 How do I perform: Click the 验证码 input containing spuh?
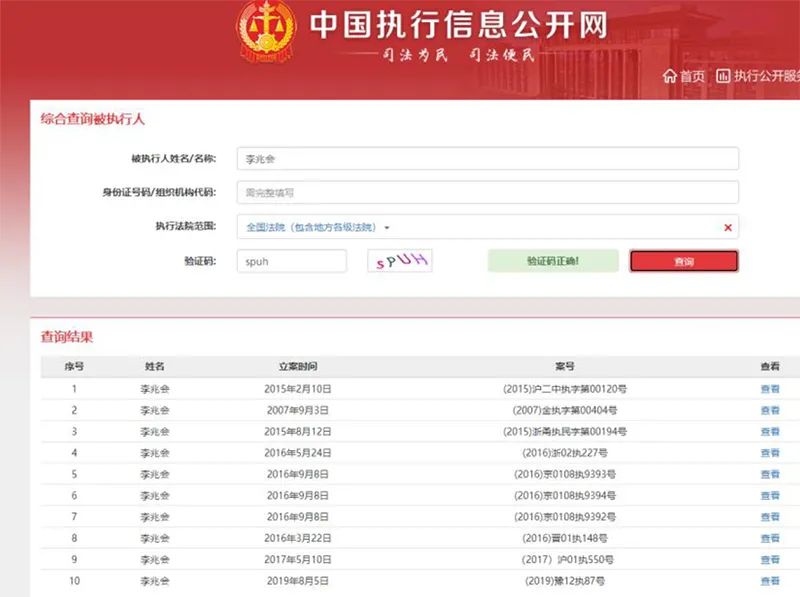click(291, 261)
